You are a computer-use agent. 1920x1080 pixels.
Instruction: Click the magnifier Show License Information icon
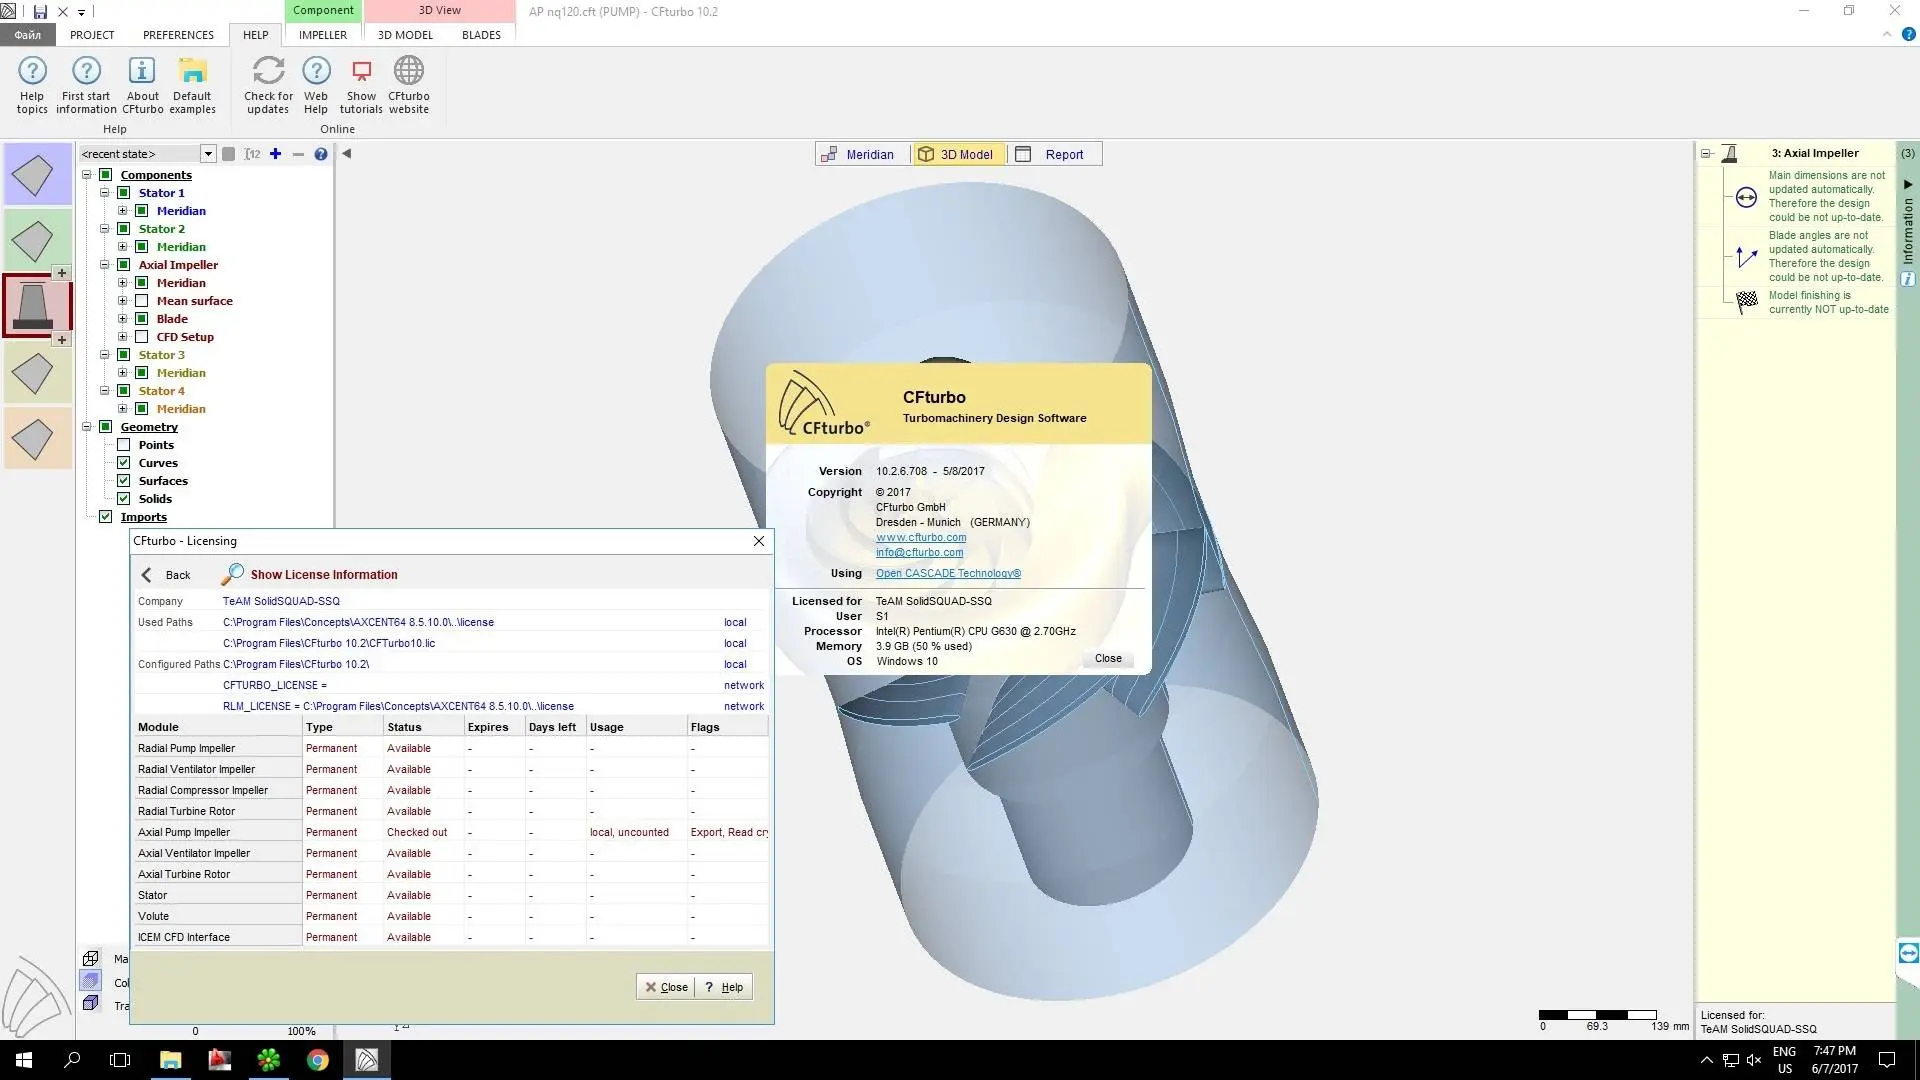[232, 574]
